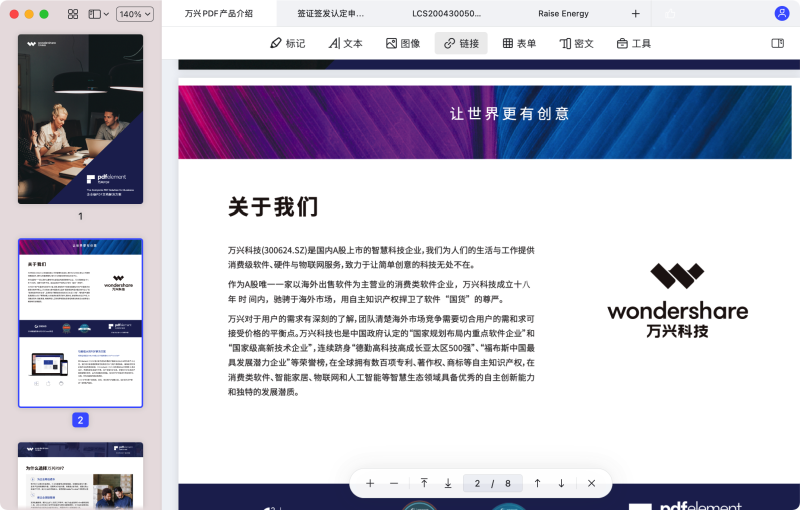Select page 1 thumbnail

81,119
